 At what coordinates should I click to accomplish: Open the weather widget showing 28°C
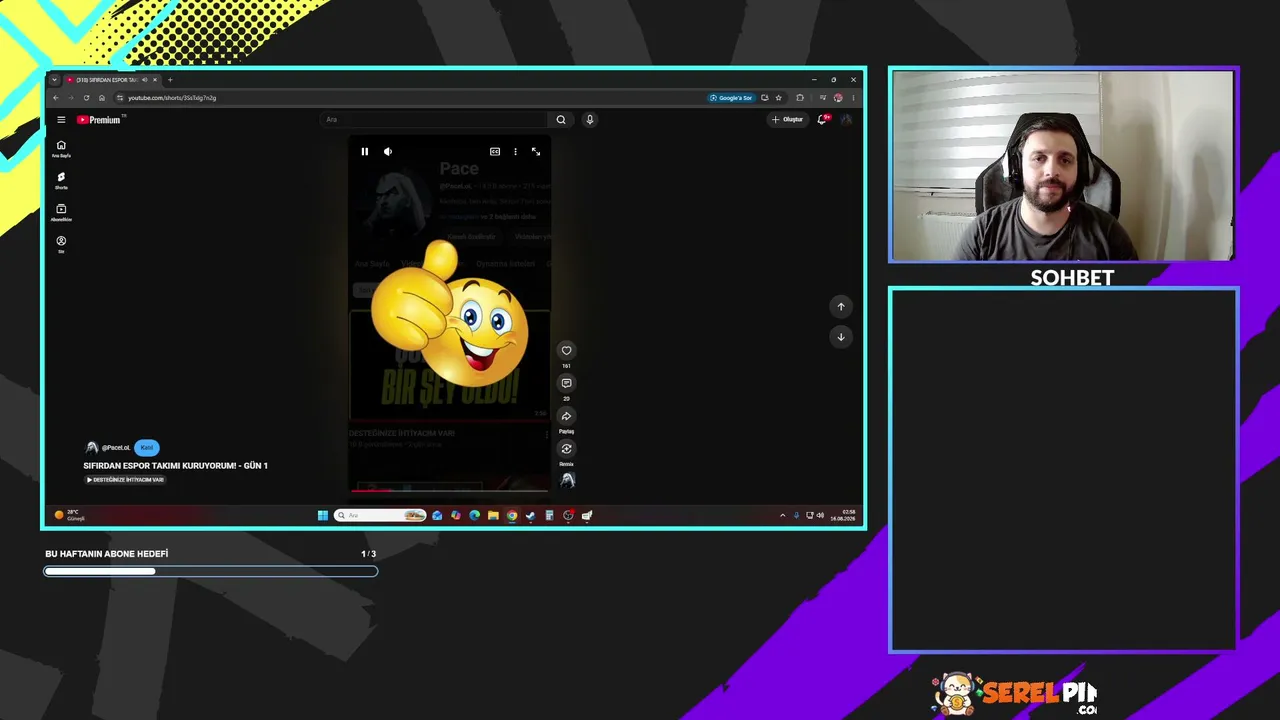click(x=70, y=515)
